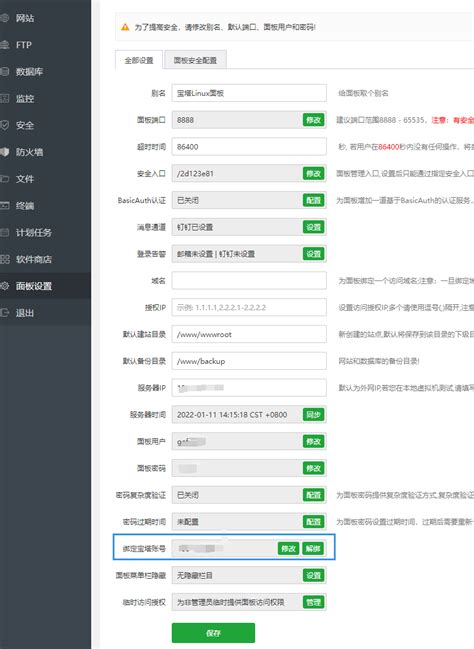
Task: Open 软件商店 in the sidebar
Action: (x=34, y=259)
